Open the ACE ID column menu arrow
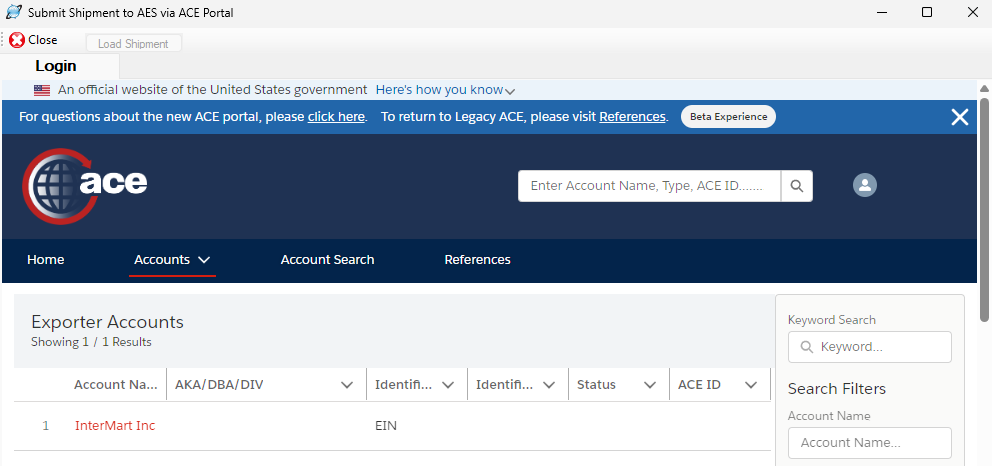 point(750,385)
